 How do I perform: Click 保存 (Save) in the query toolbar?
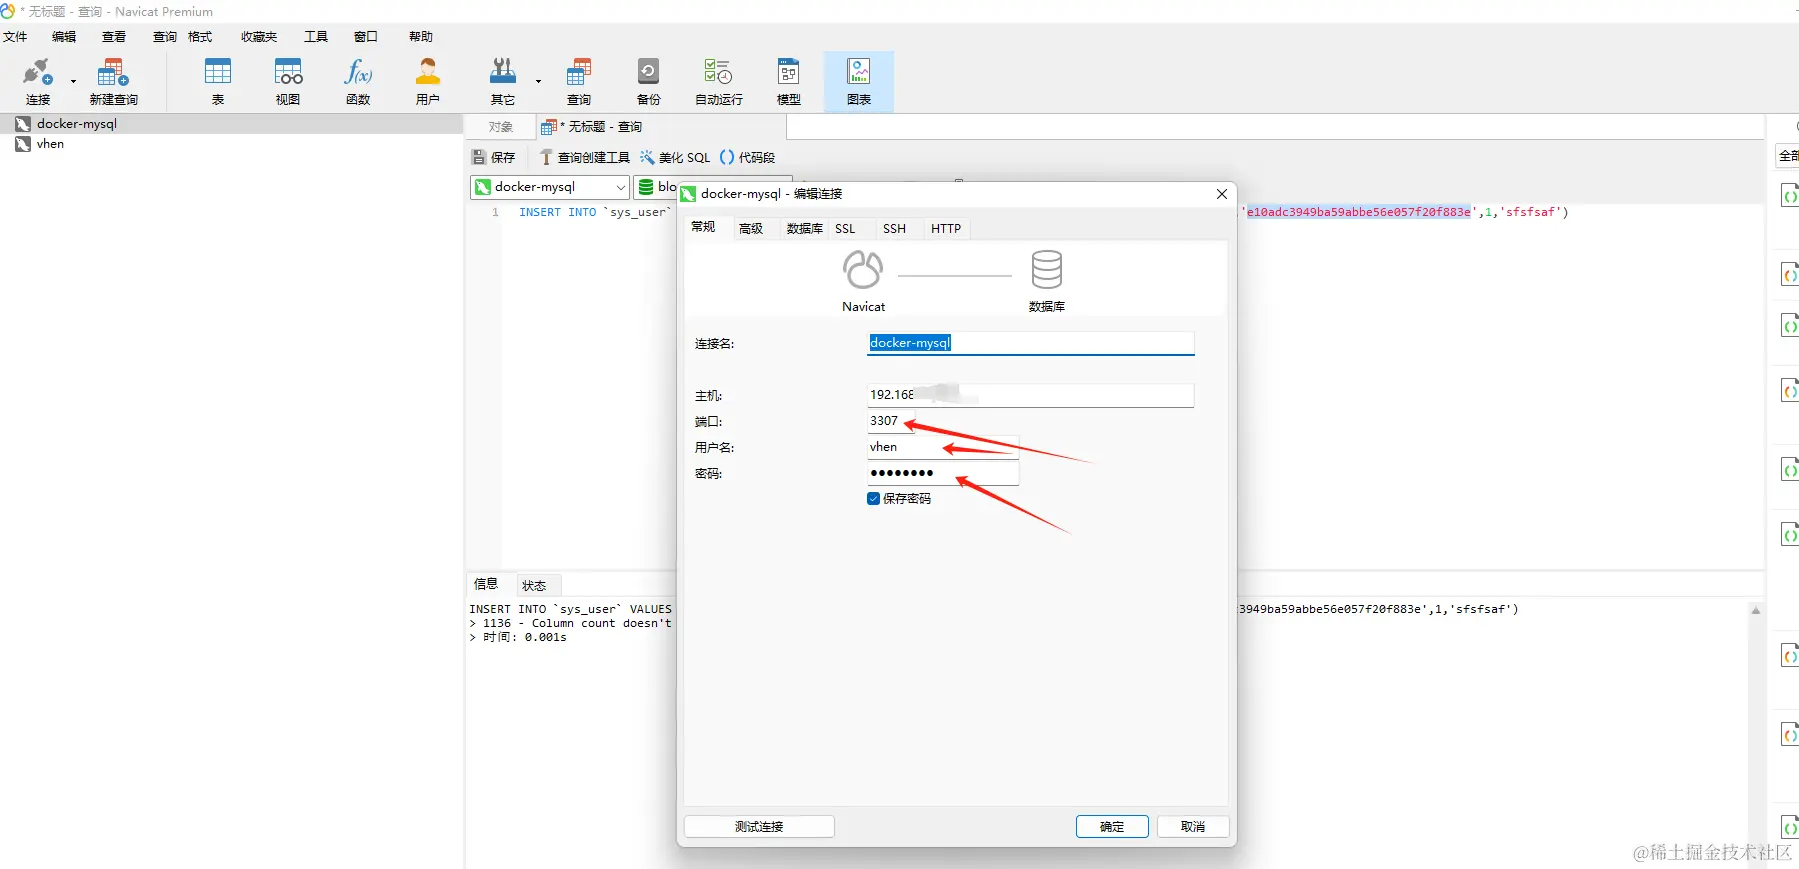coord(494,158)
